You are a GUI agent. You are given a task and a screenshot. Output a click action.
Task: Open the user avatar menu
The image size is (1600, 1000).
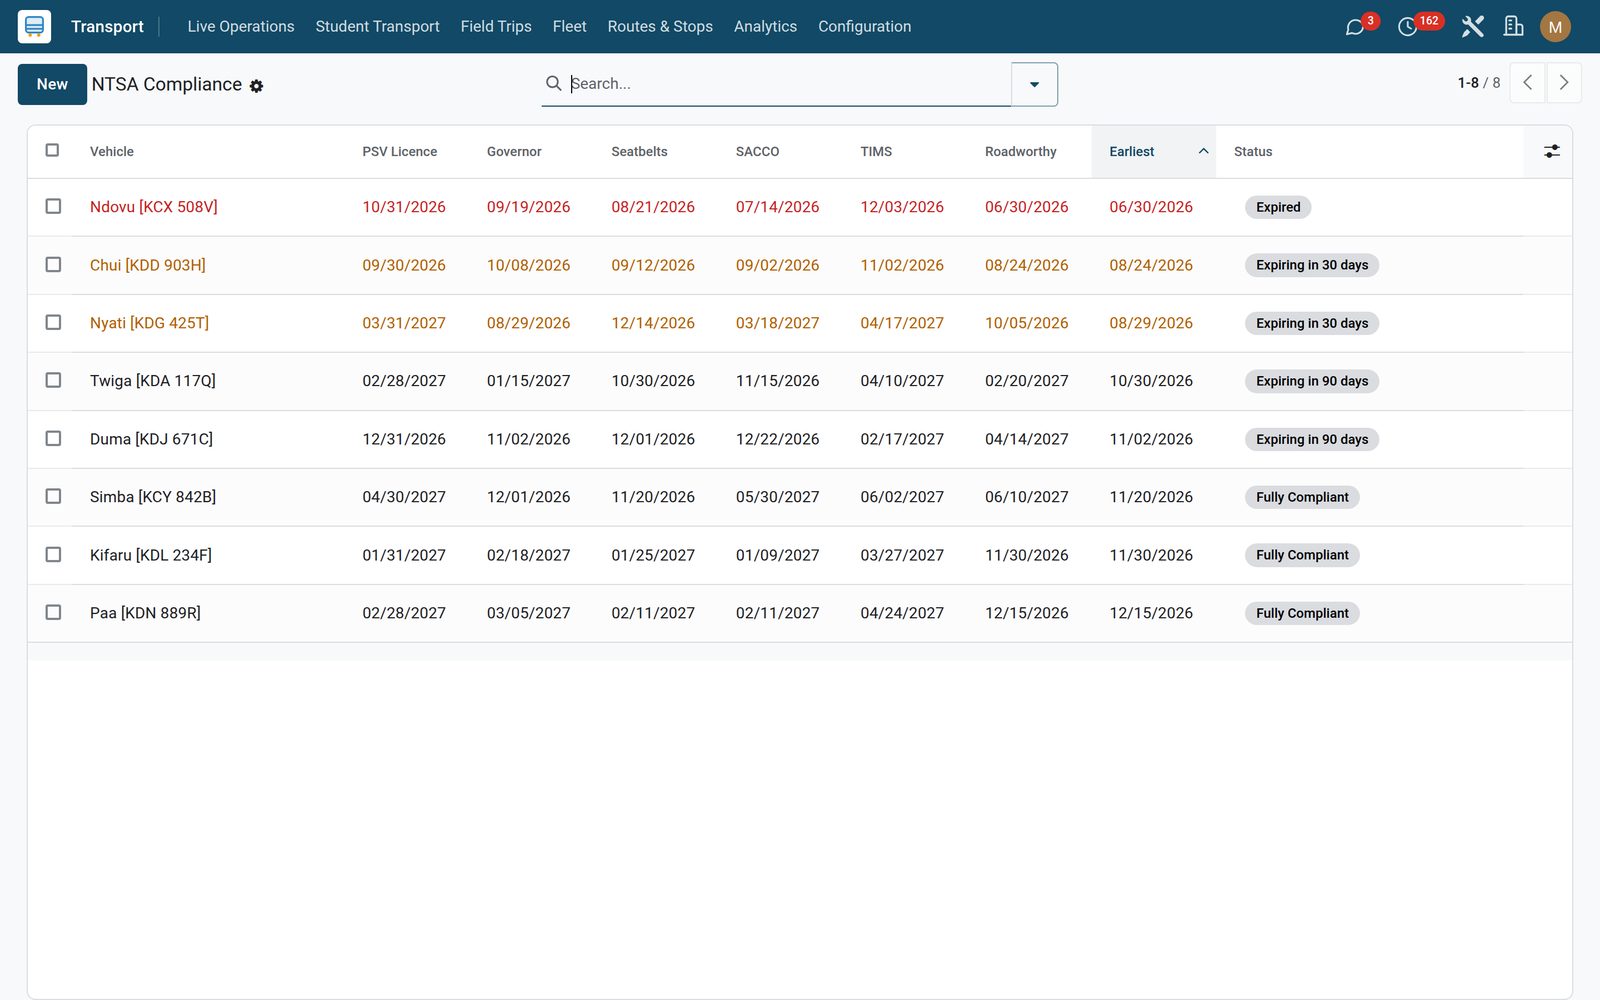tap(1555, 27)
